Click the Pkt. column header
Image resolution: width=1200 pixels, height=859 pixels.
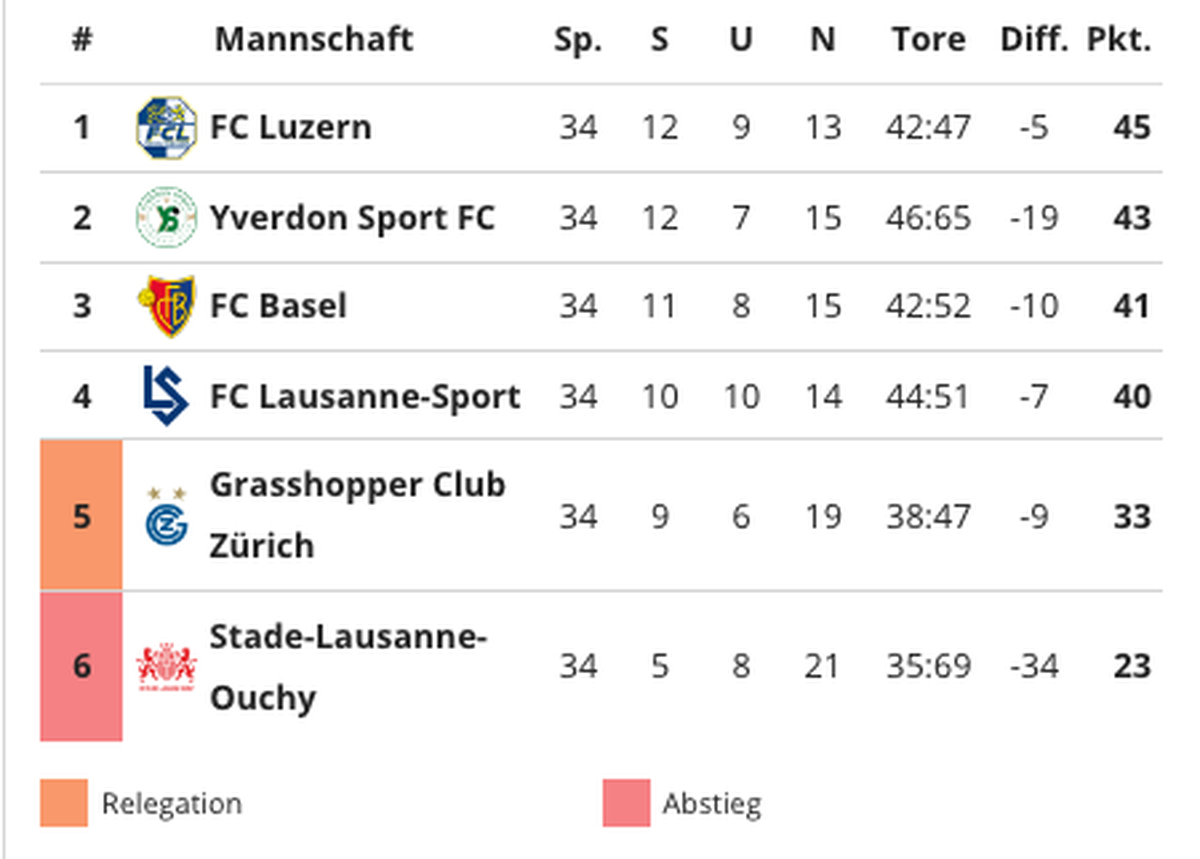tap(1119, 40)
